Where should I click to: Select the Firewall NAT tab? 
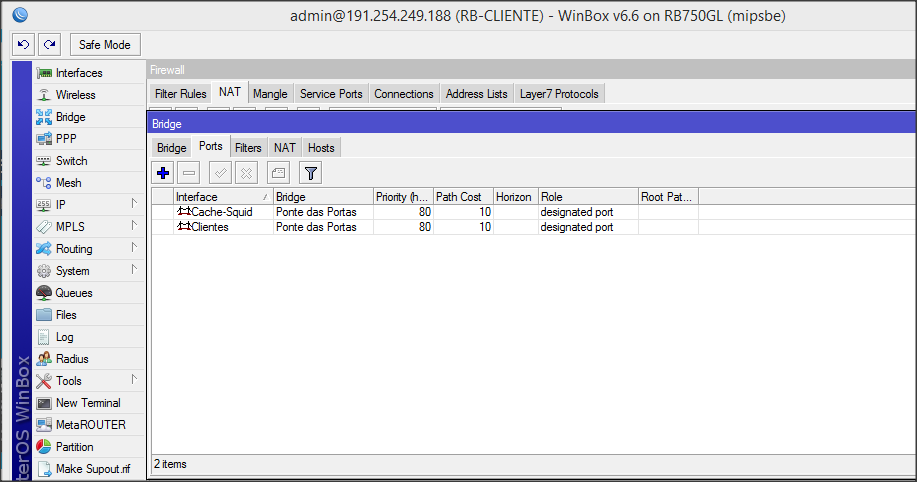tap(230, 92)
